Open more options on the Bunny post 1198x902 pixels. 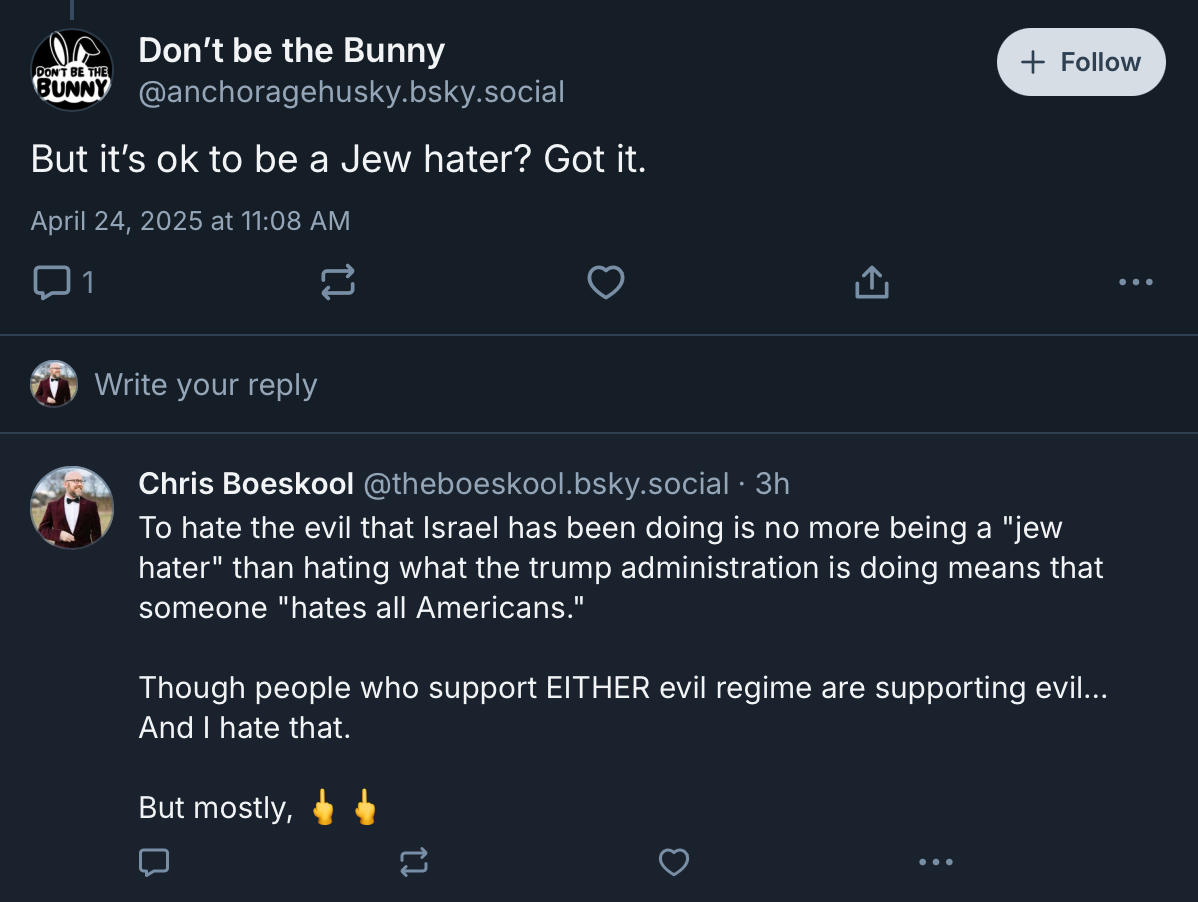point(1136,283)
